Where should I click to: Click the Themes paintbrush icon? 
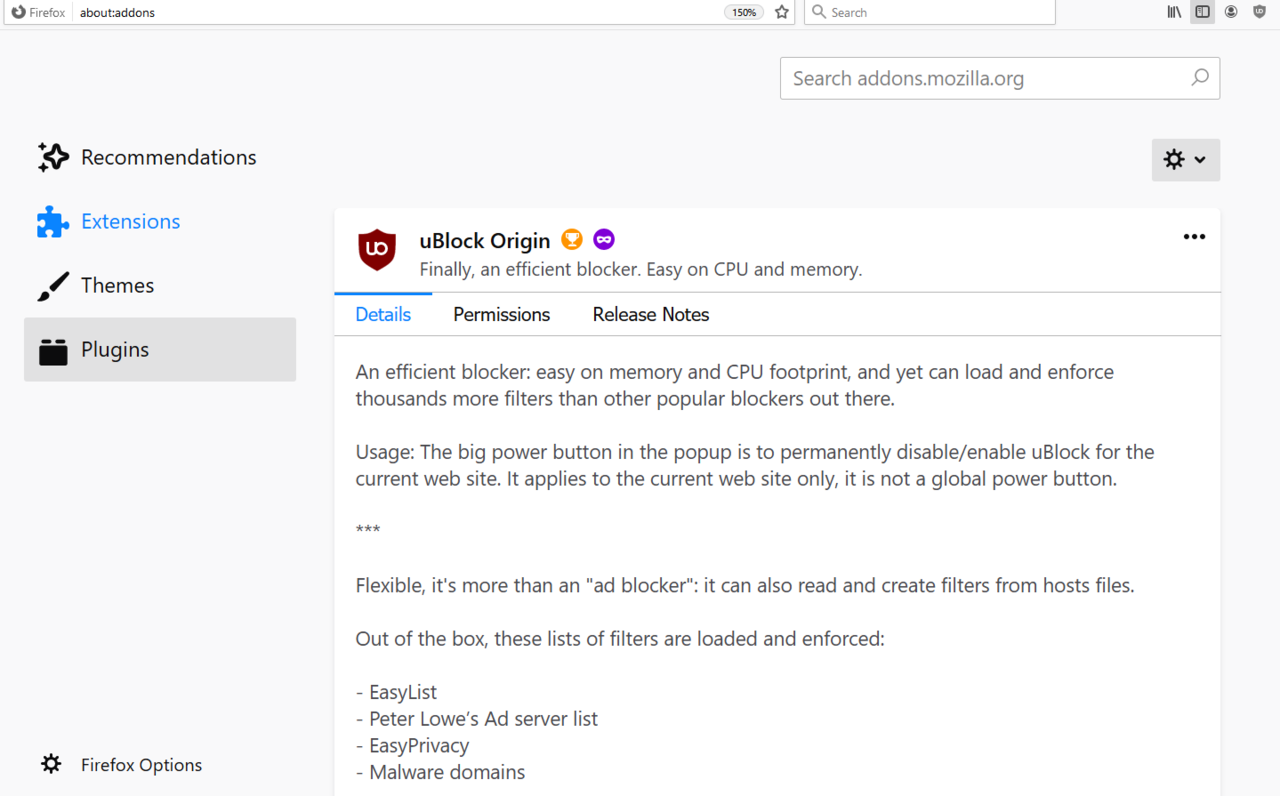click(53, 286)
